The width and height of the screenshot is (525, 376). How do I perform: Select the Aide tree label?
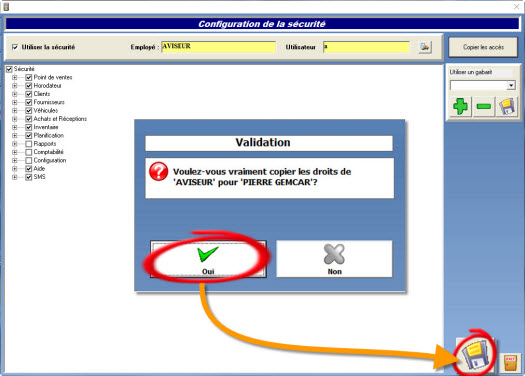tap(39, 169)
